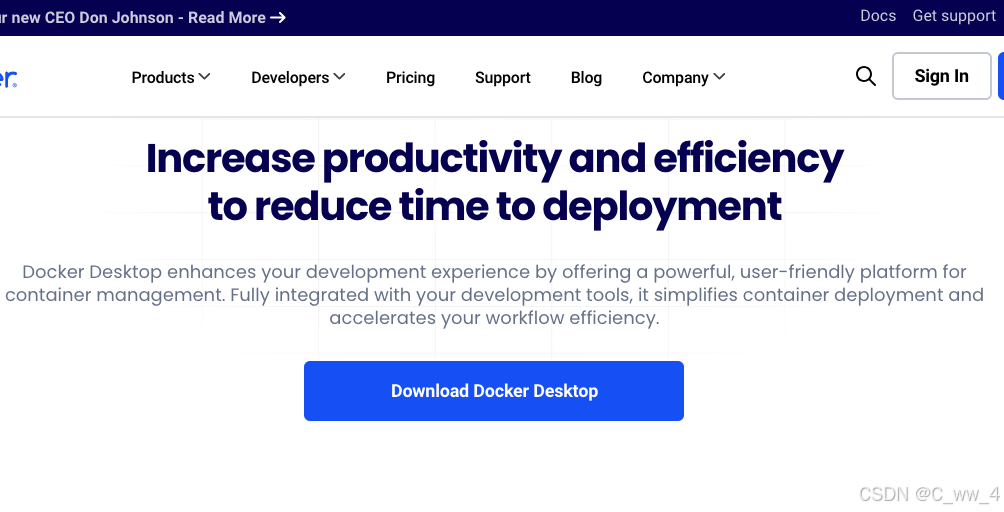This screenshot has height=512, width=1004.
Task: Open the Blog page
Action: point(586,77)
